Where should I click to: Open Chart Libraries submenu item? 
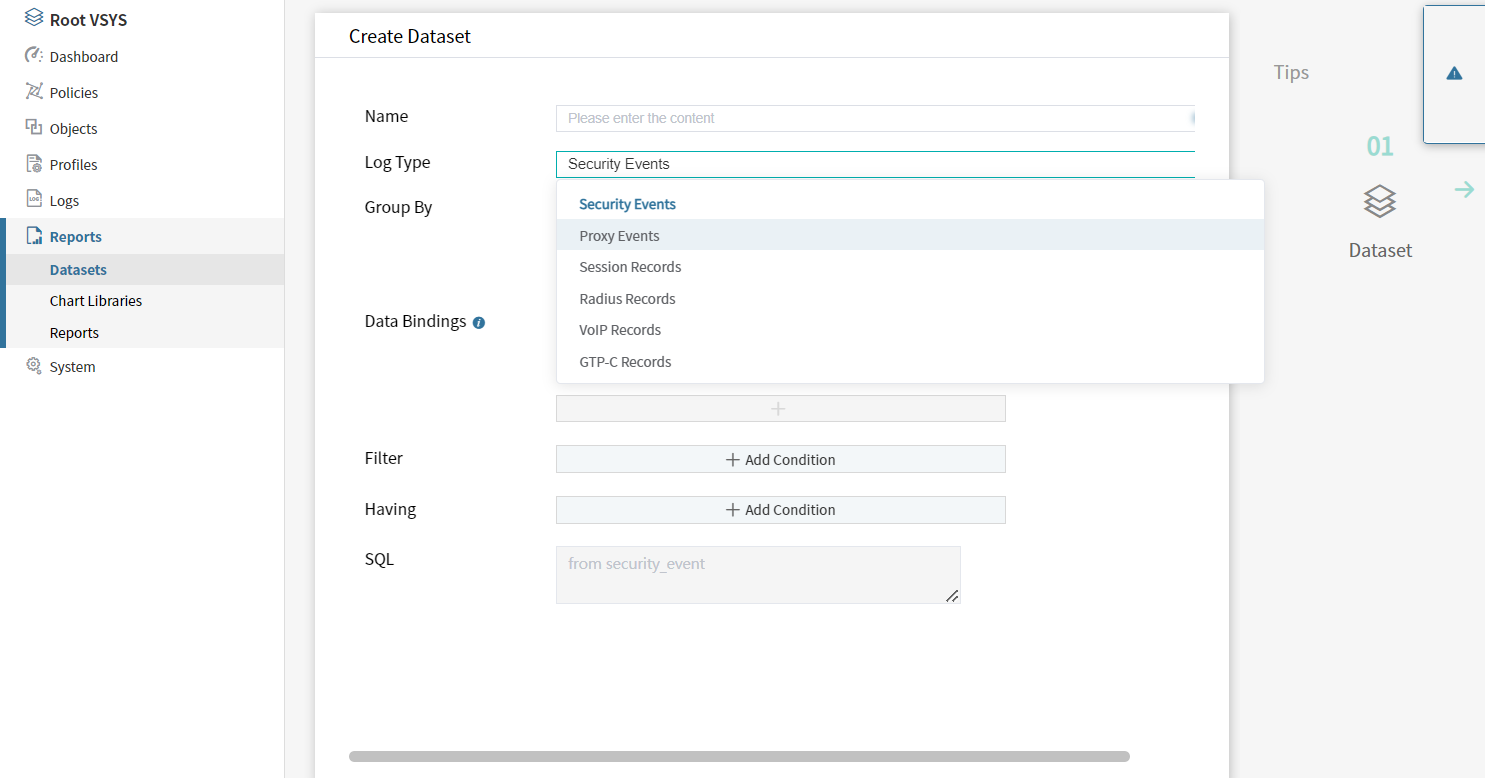point(96,301)
